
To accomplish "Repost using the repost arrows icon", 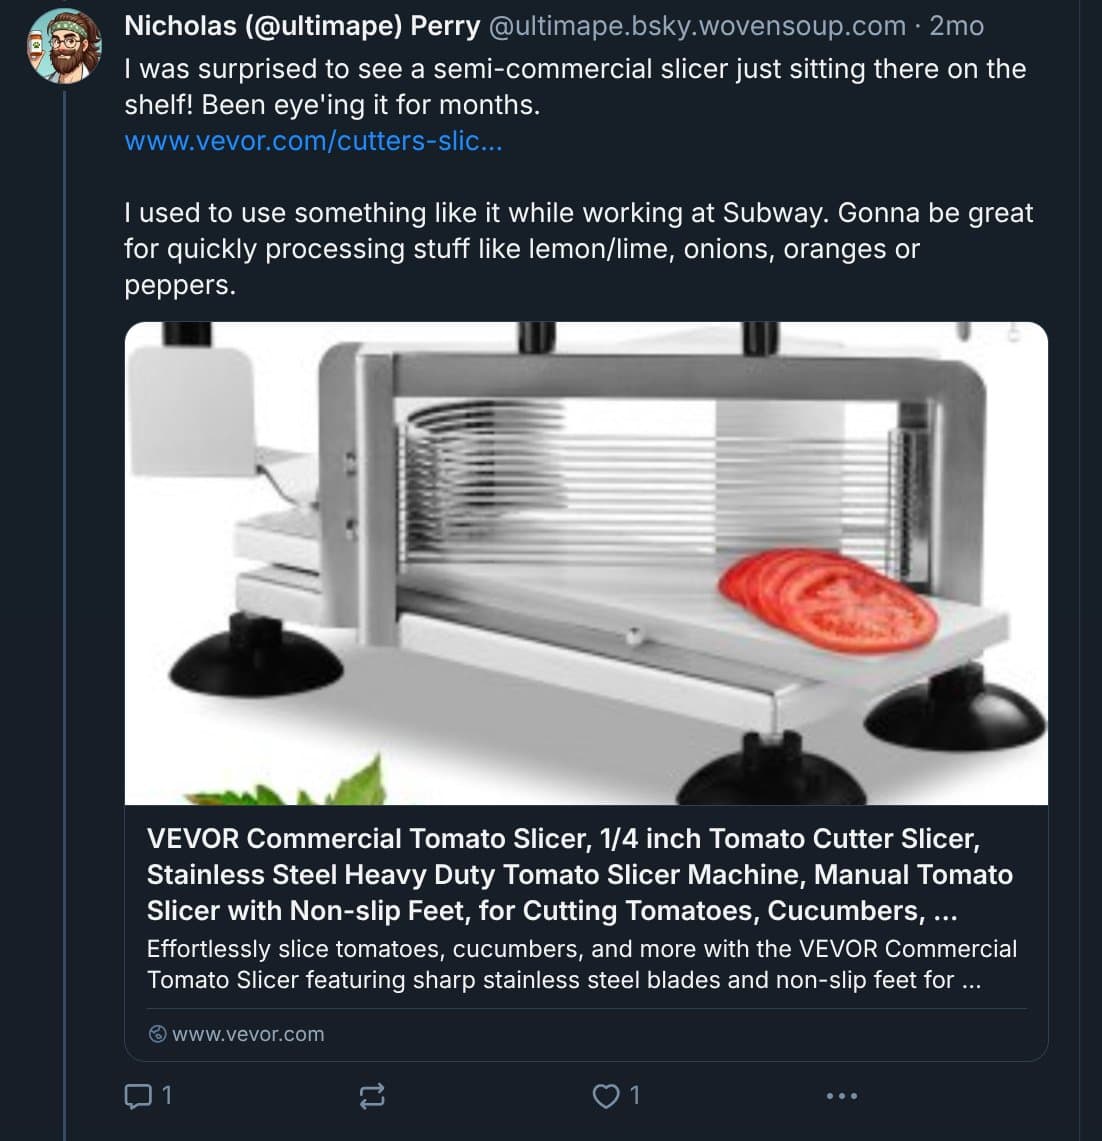I will pos(371,1096).
